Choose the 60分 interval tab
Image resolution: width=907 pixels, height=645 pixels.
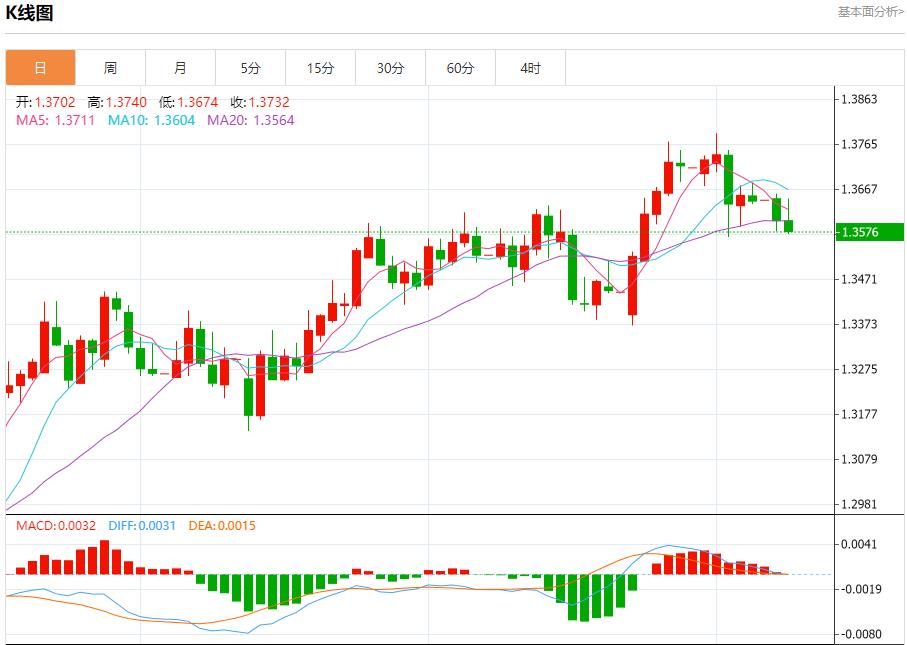point(460,68)
